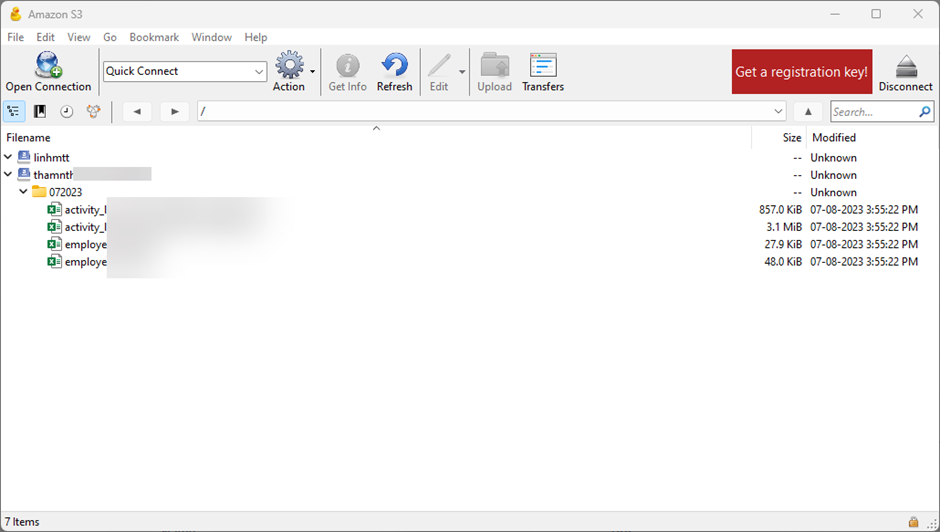The height and width of the screenshot is (532, 940).
Task: Go up to the parent folder
Action: click(808, 112)
